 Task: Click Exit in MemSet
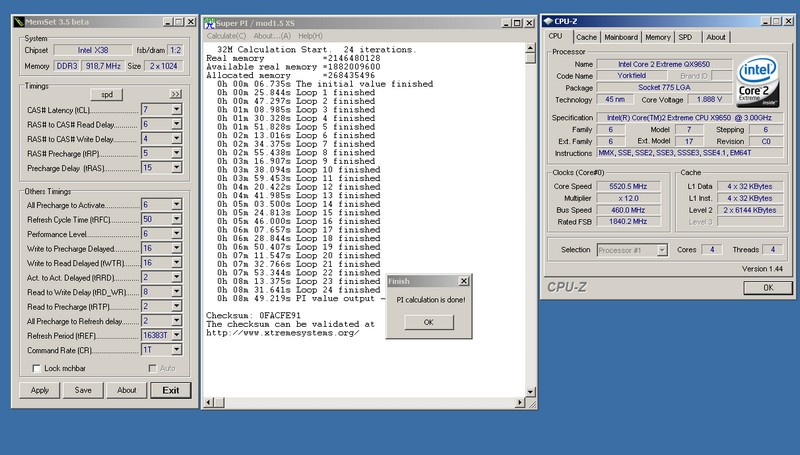point(171,390)
